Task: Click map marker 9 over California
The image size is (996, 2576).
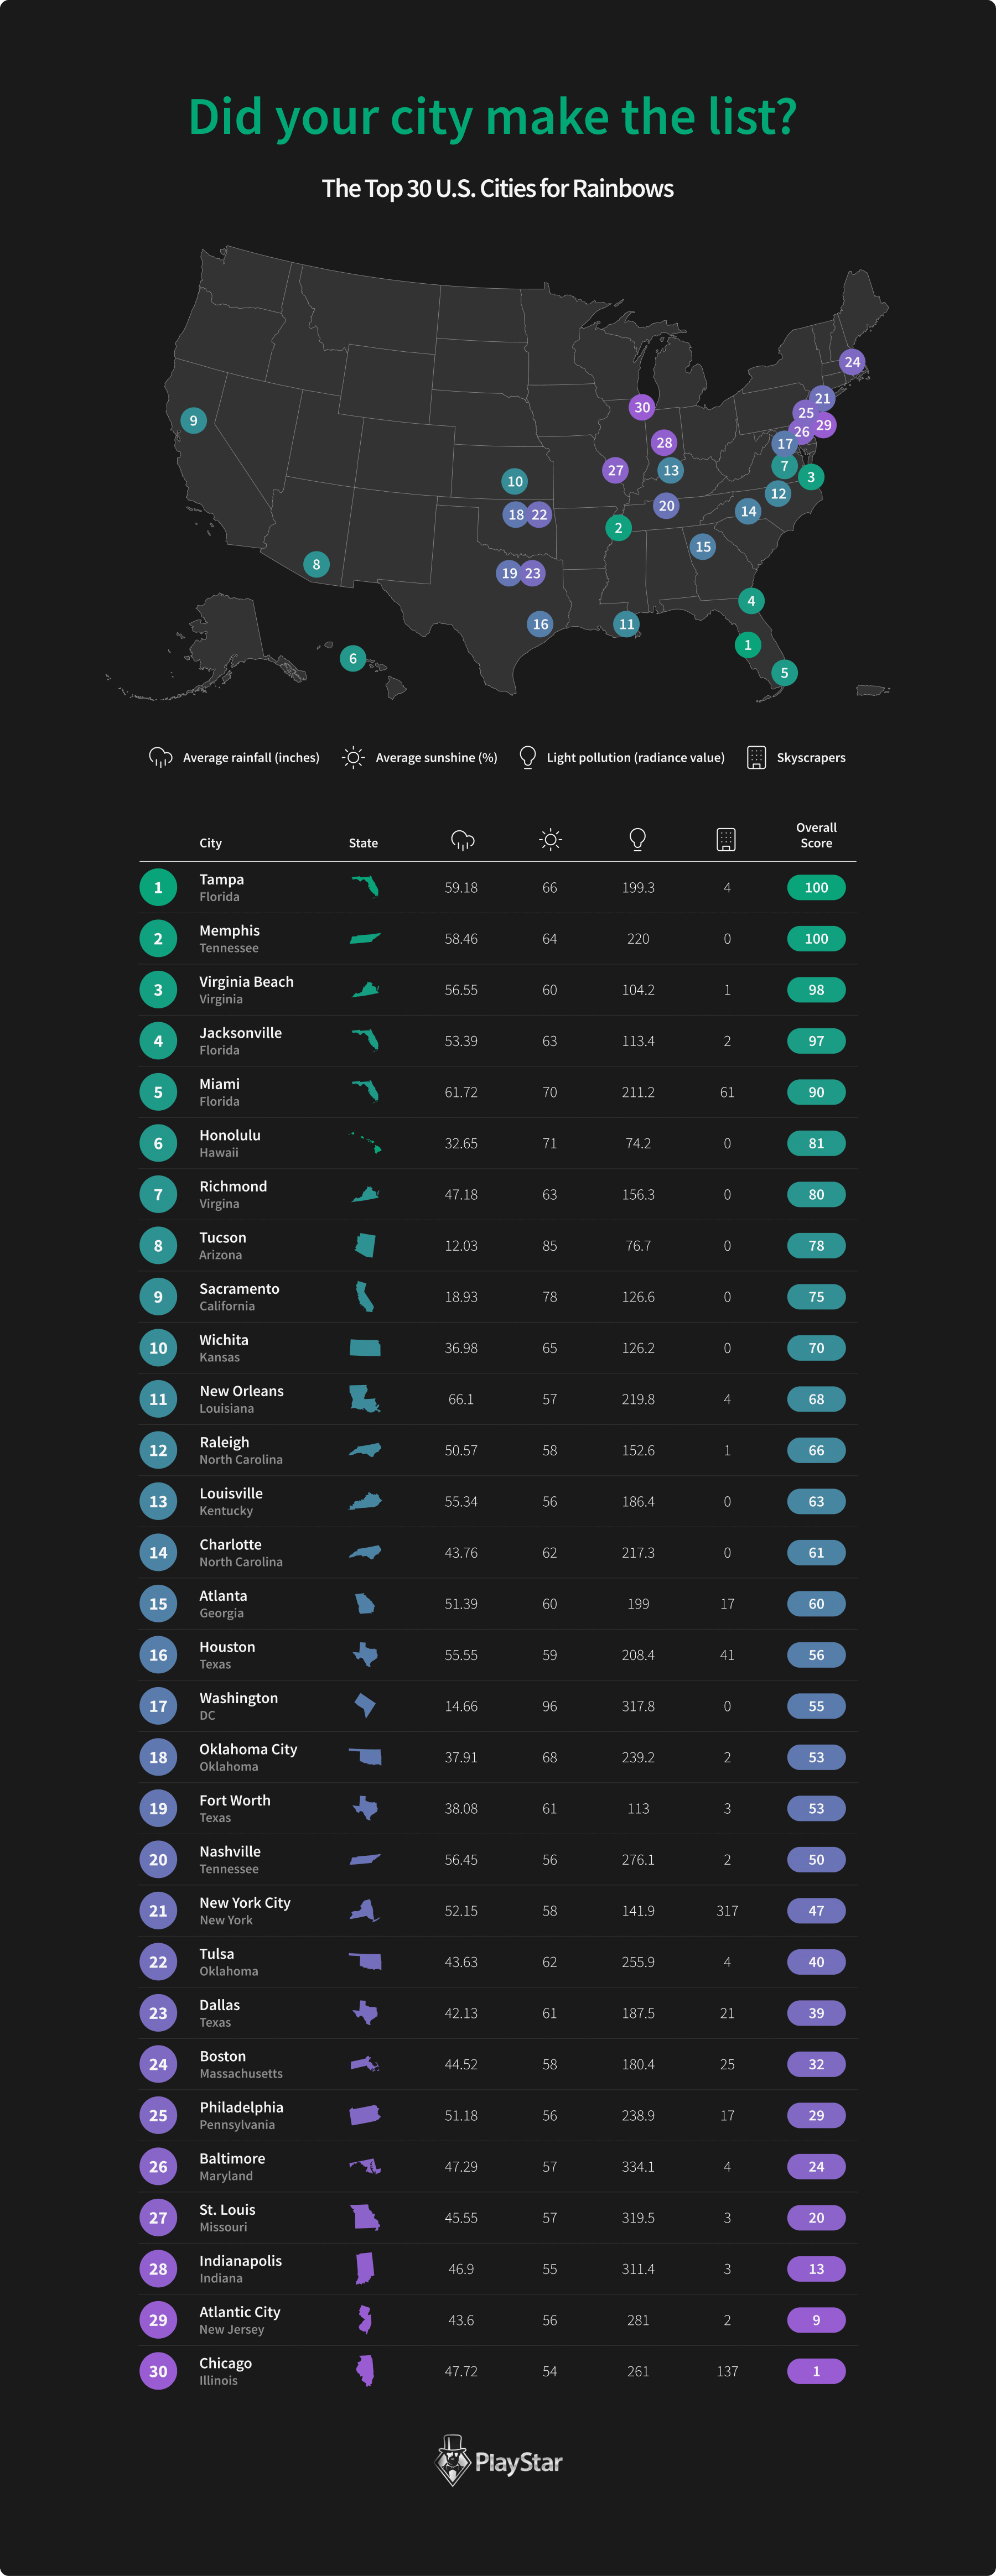Action: point(193,420)
